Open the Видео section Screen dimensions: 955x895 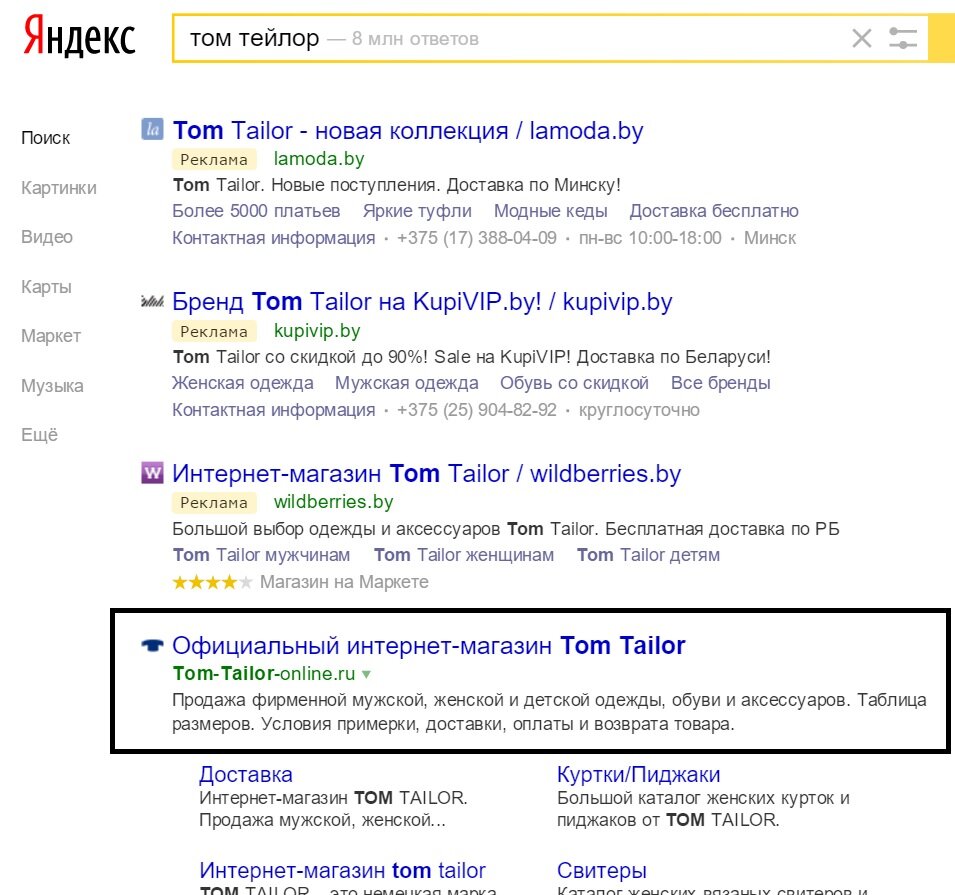(47, 237)
